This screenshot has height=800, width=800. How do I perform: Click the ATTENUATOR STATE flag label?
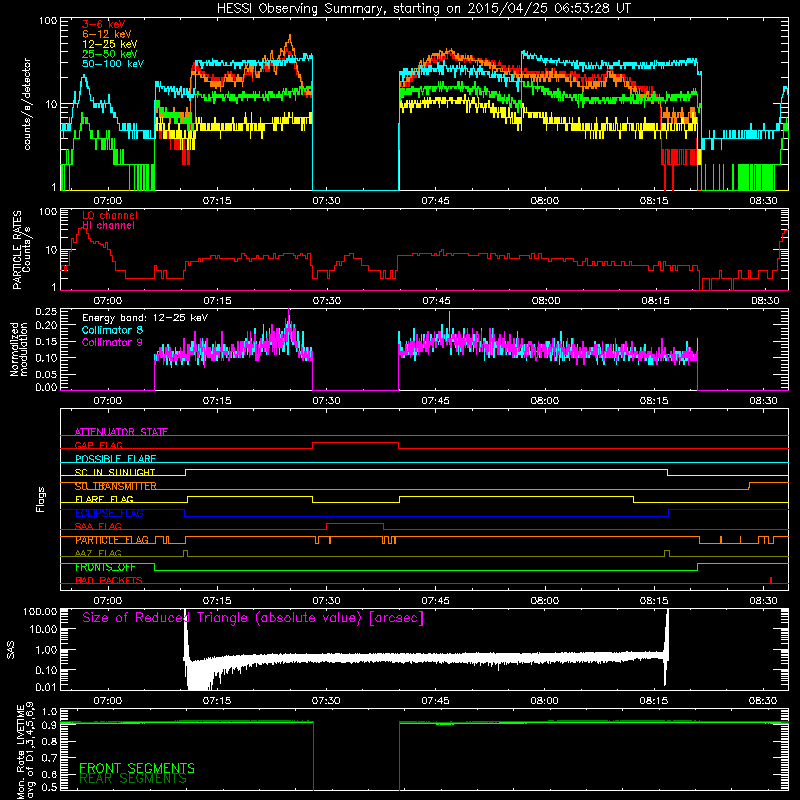pos(121,432)
